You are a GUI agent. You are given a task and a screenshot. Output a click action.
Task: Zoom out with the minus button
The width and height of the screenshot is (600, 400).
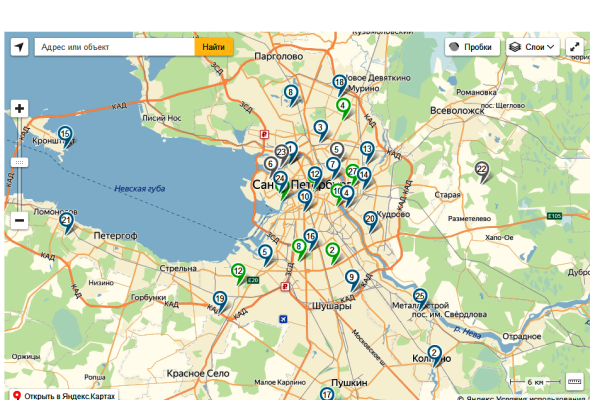tap(19, 220)
